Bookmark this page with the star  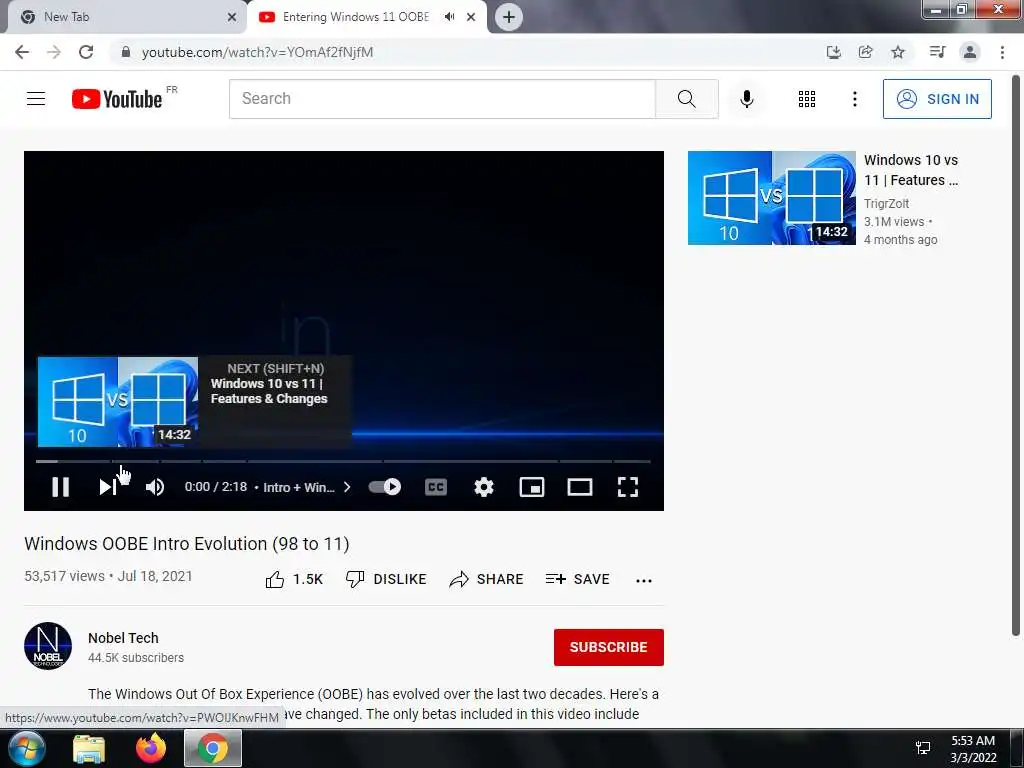(x=898, y=52)
